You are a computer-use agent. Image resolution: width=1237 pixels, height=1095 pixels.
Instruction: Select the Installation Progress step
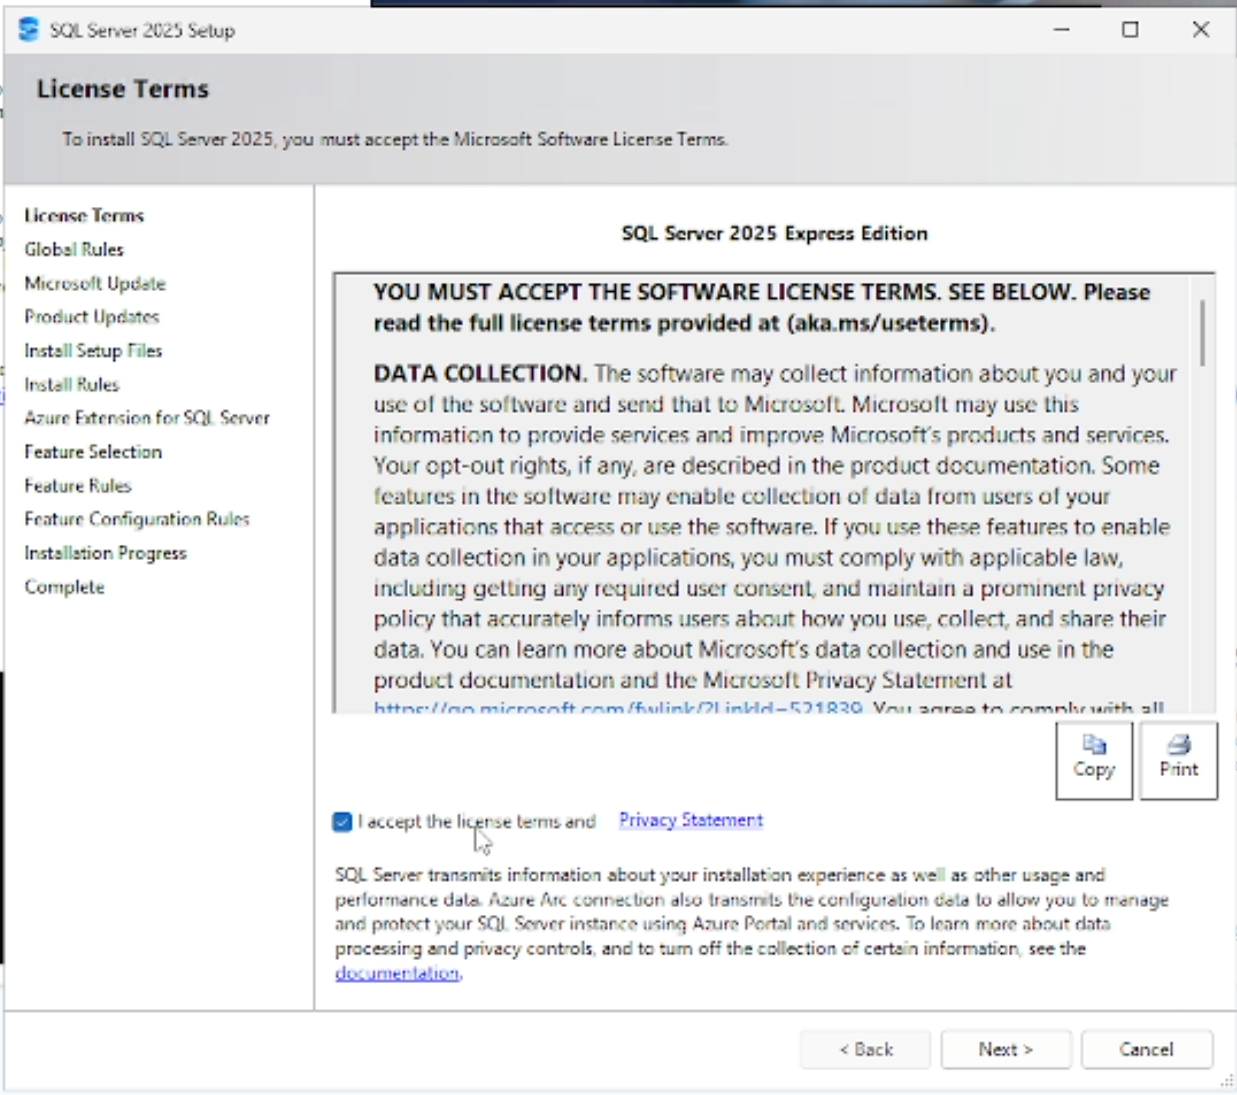pos(104,553)
